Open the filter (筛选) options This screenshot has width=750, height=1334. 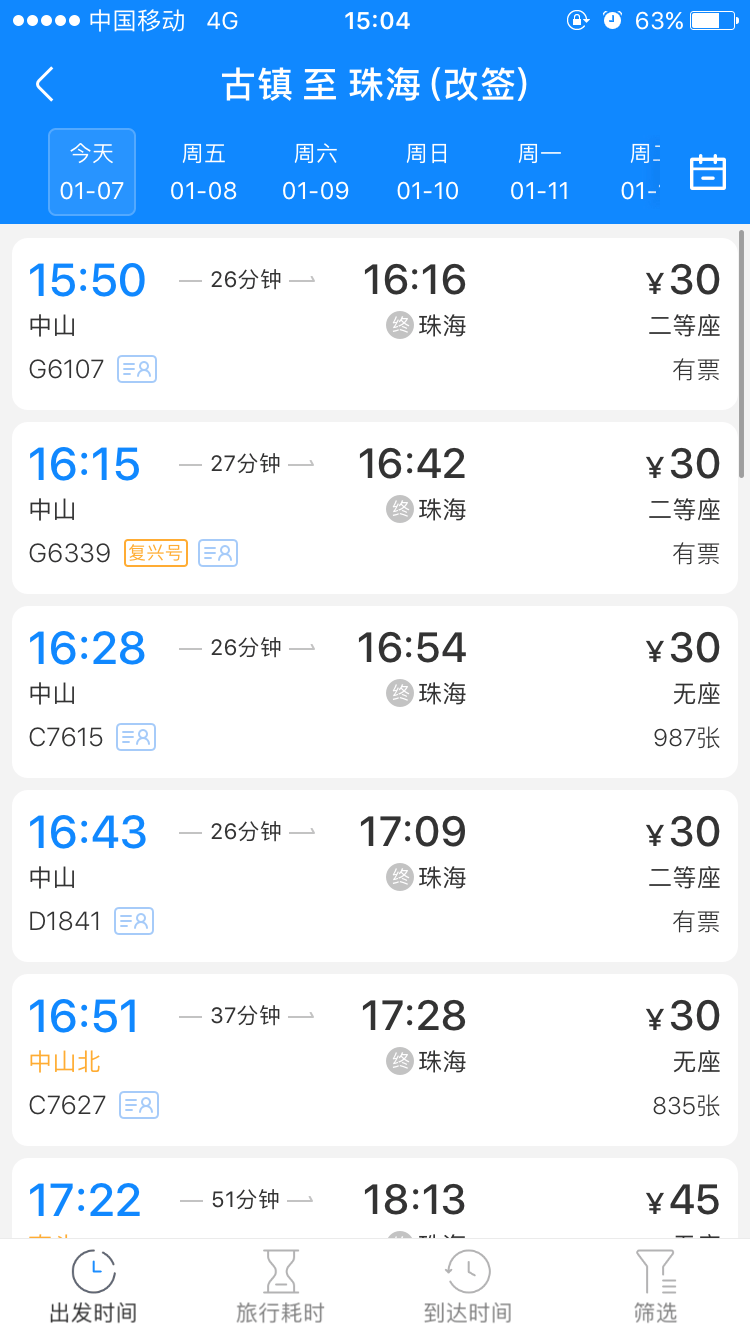[x=655, y=1288]
